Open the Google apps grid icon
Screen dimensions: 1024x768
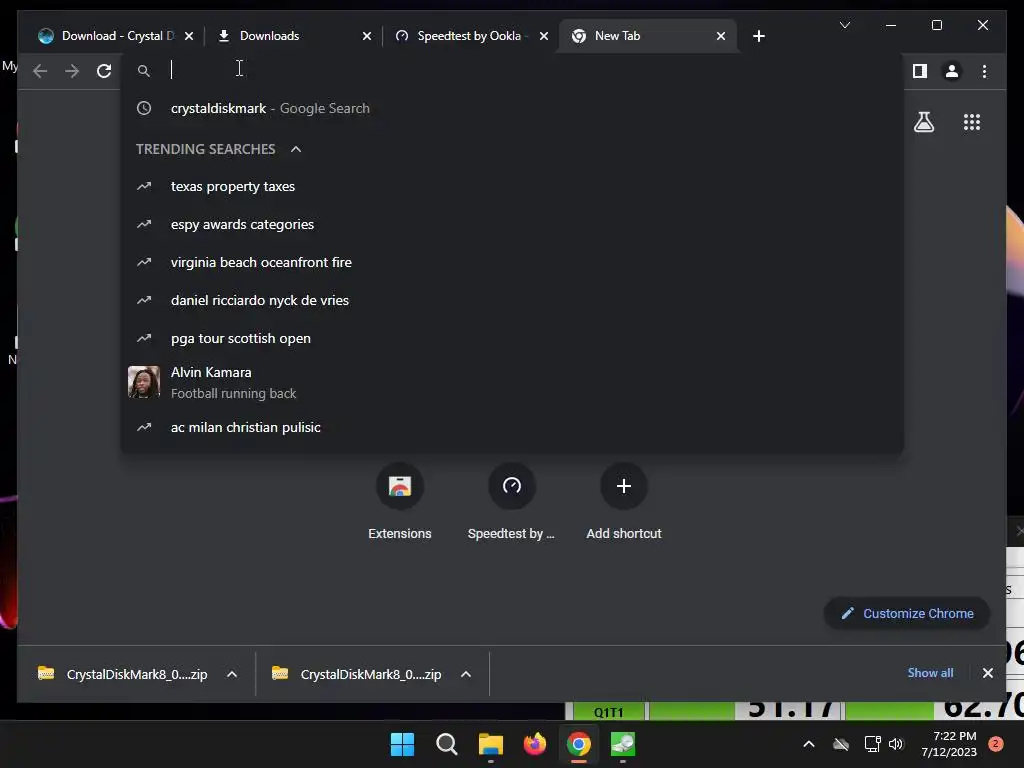(972, 122)
